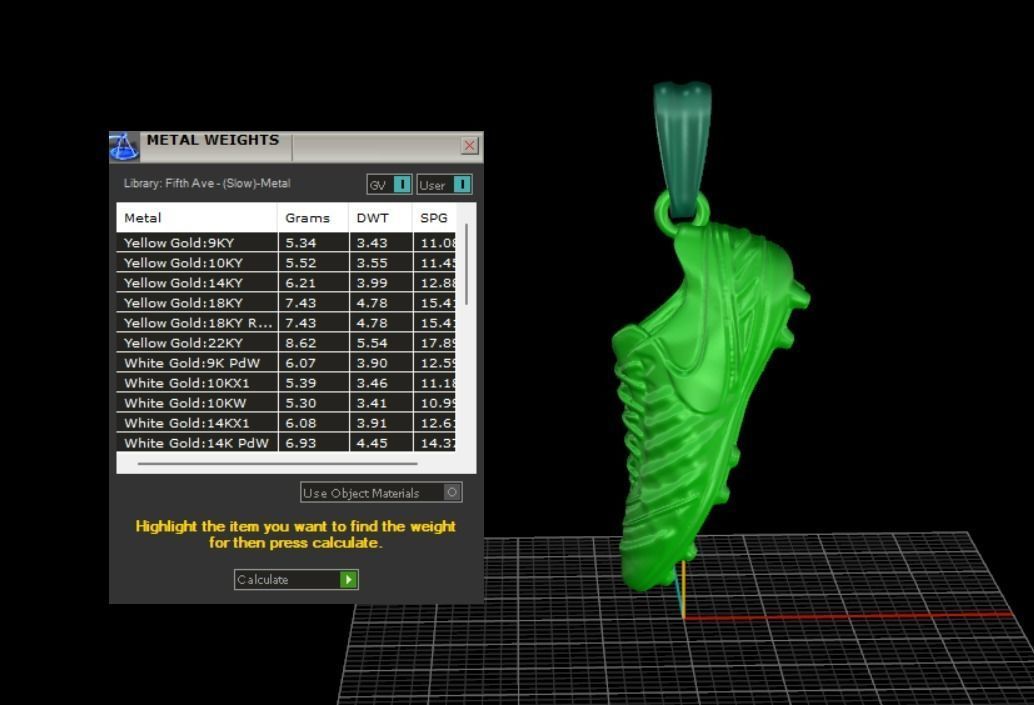Click the 6.93 grams value
The image size is (1034, 705).
301,443
